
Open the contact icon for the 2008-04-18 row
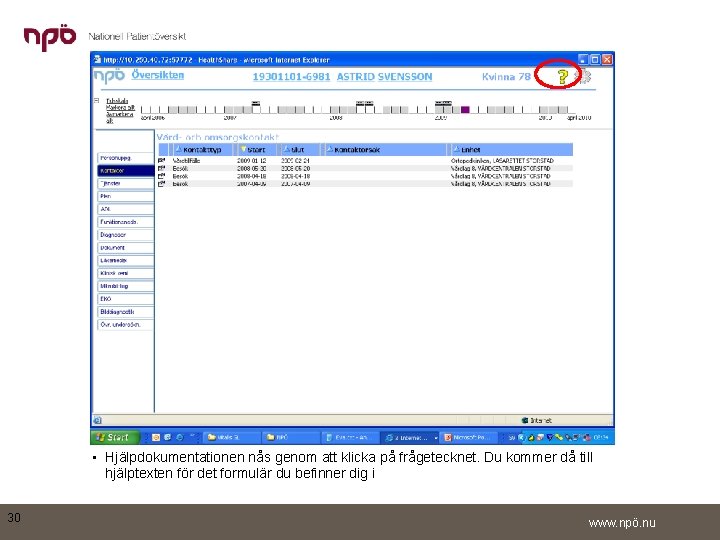(x=162, y=176)
